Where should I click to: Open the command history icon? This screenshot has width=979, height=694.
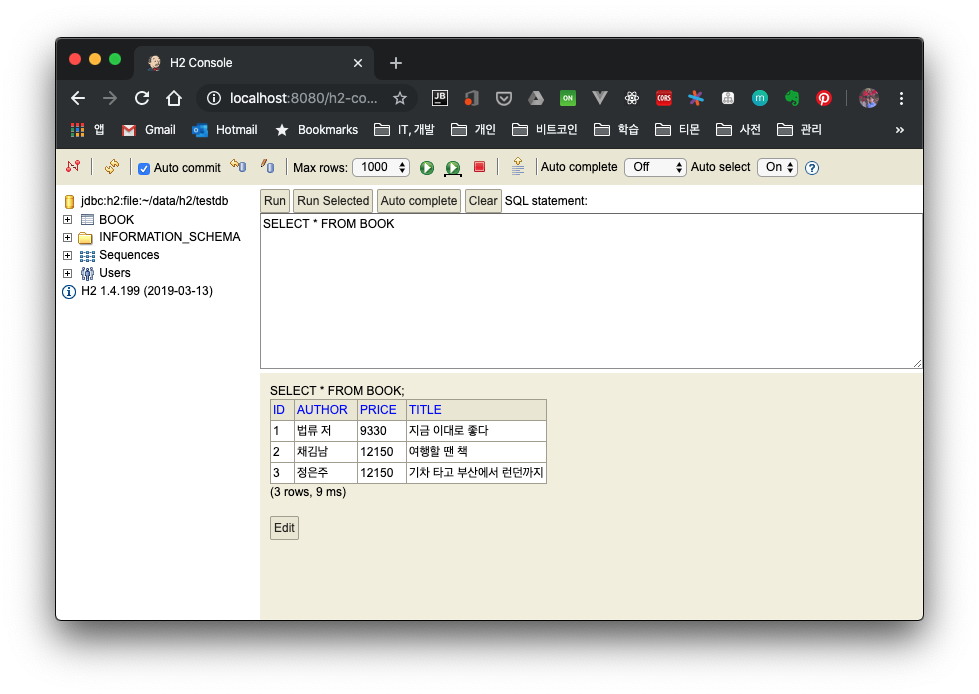[x=517, y=167]
